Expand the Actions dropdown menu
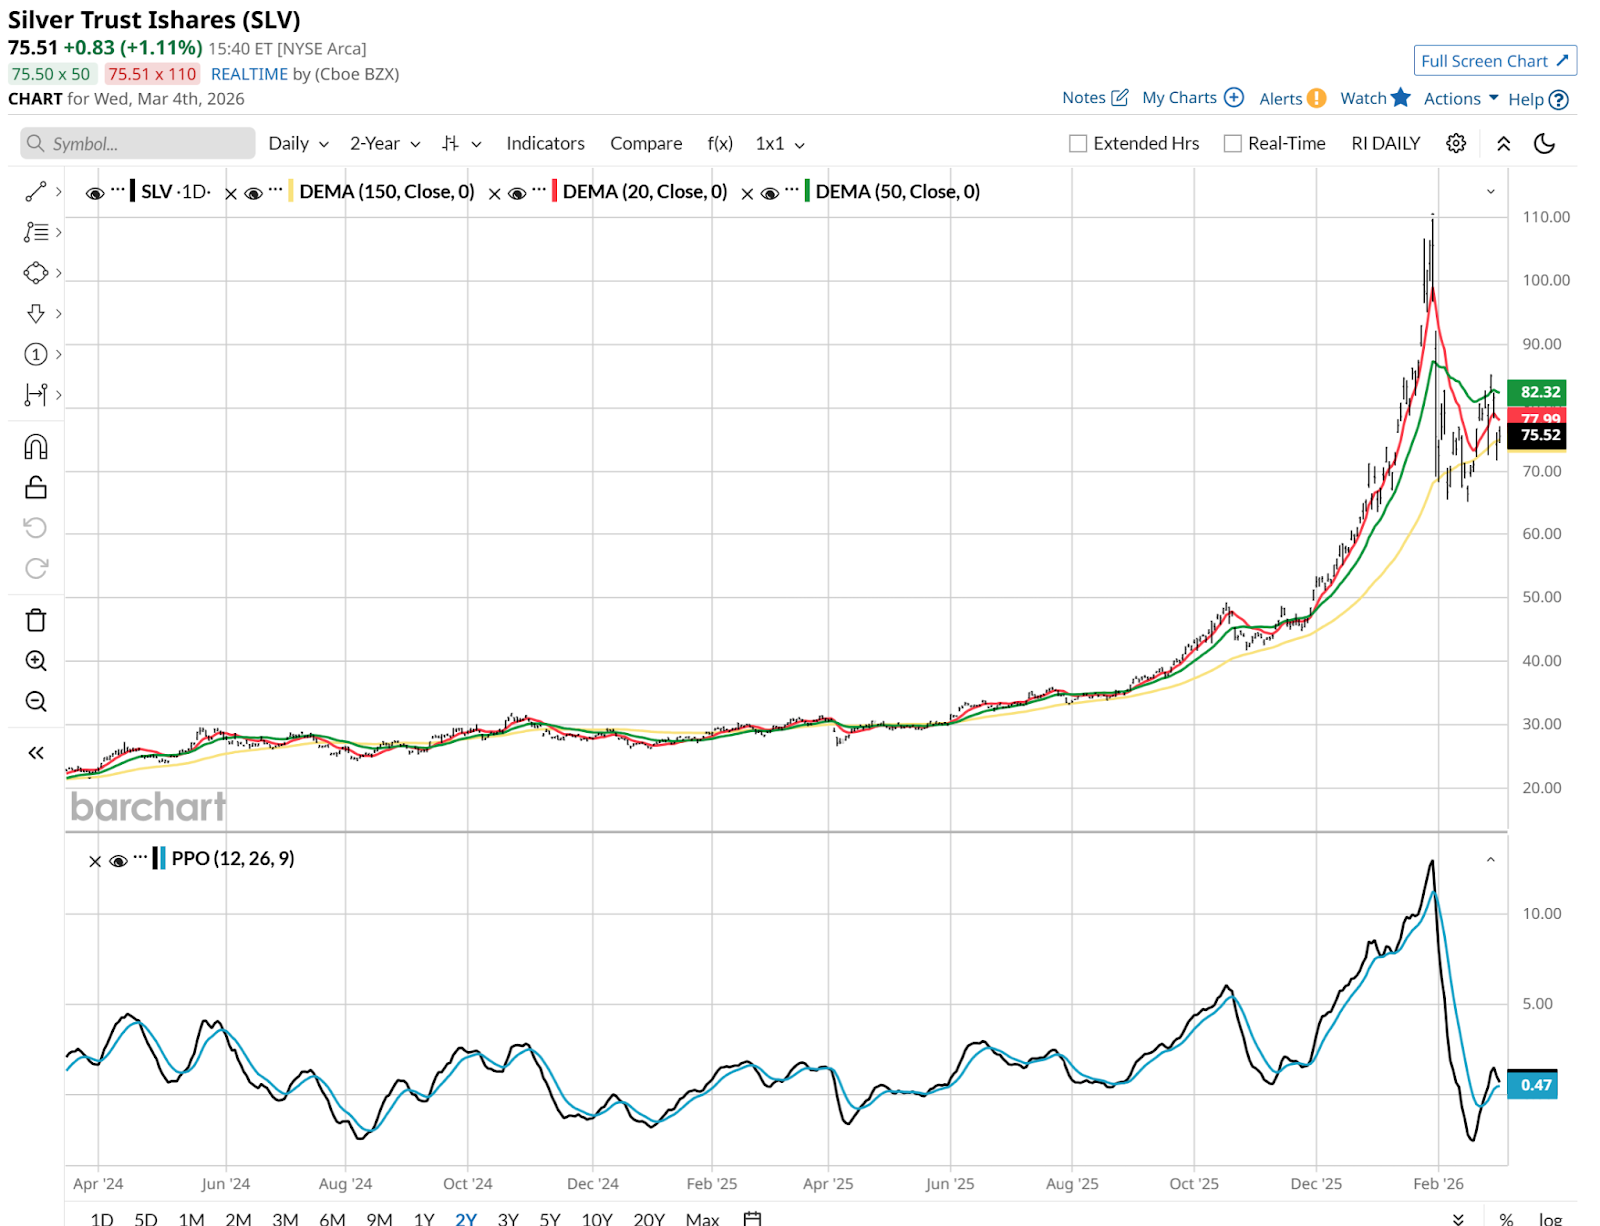 click(x=1461, y=98)
